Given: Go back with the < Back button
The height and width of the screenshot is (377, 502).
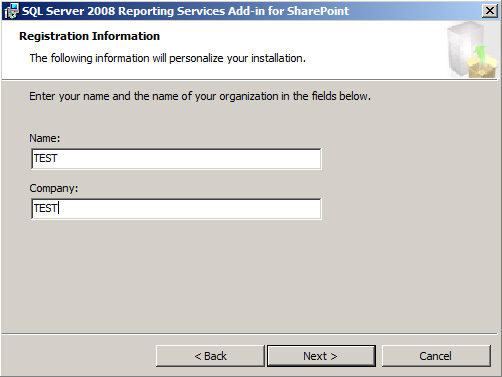Looking at the screenshot, I should tap(210, 356).
